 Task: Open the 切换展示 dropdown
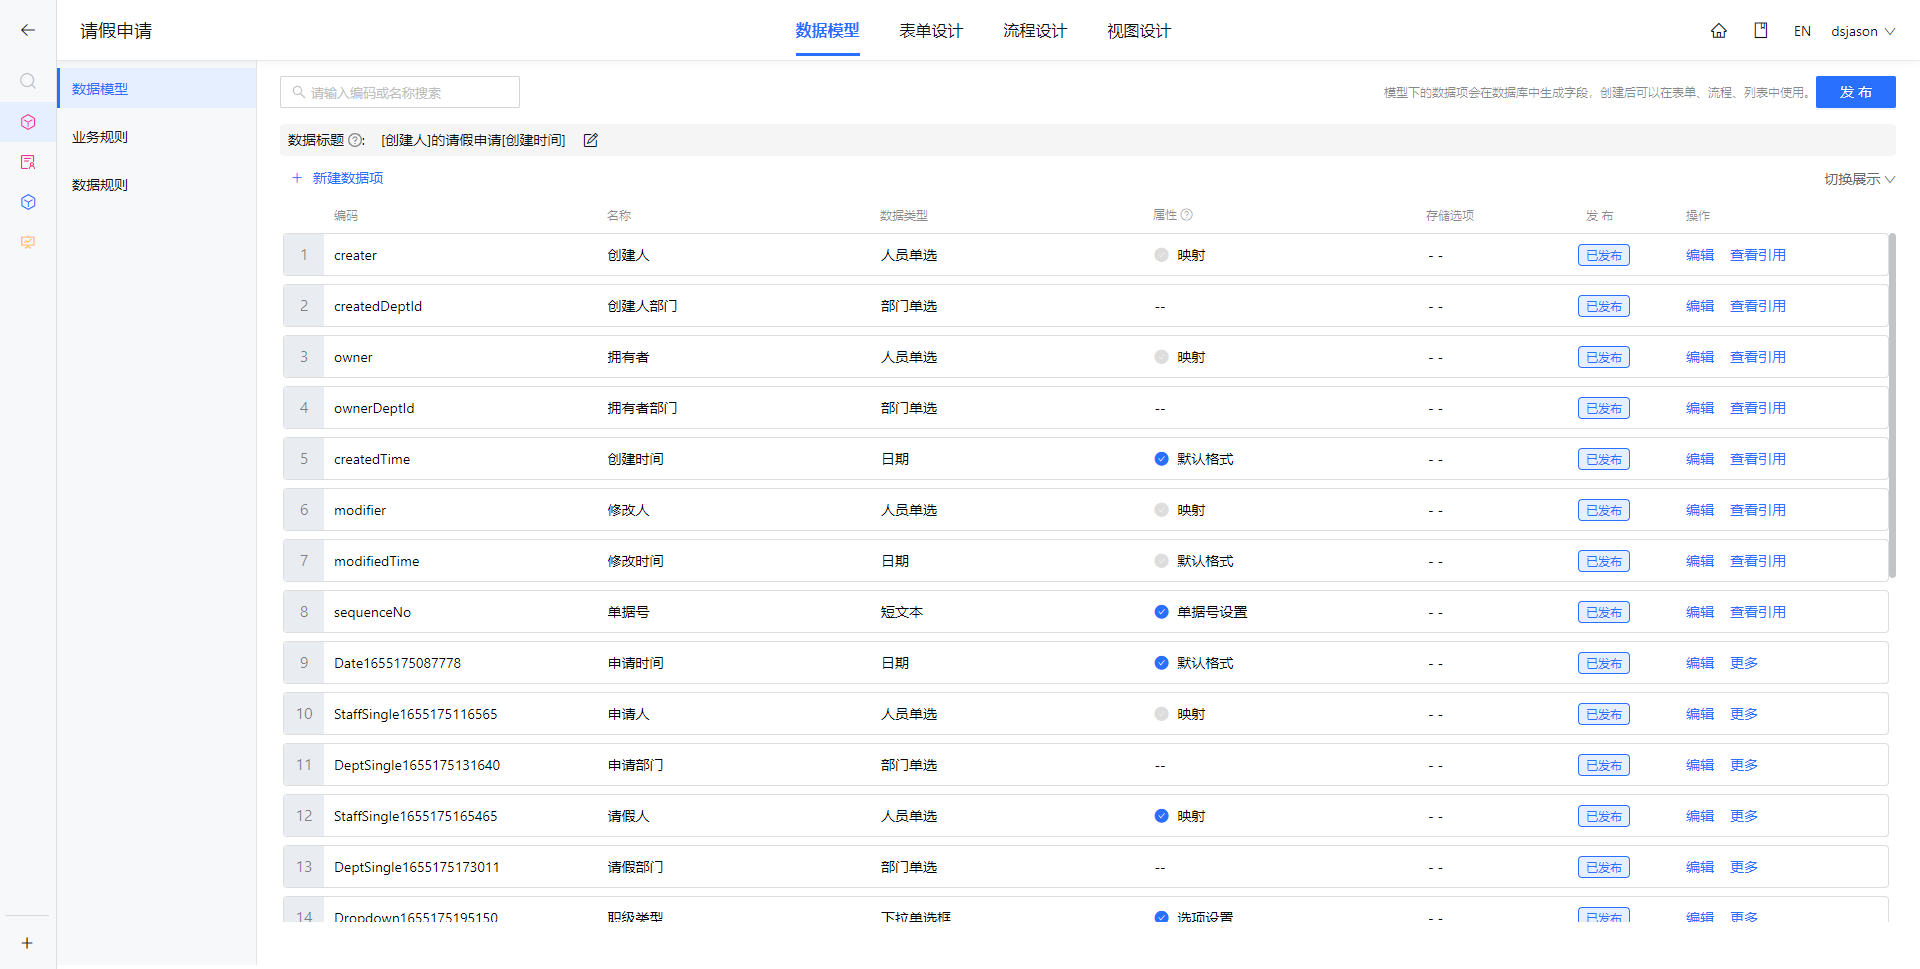pyautogui.click(x=1859, y=179)
